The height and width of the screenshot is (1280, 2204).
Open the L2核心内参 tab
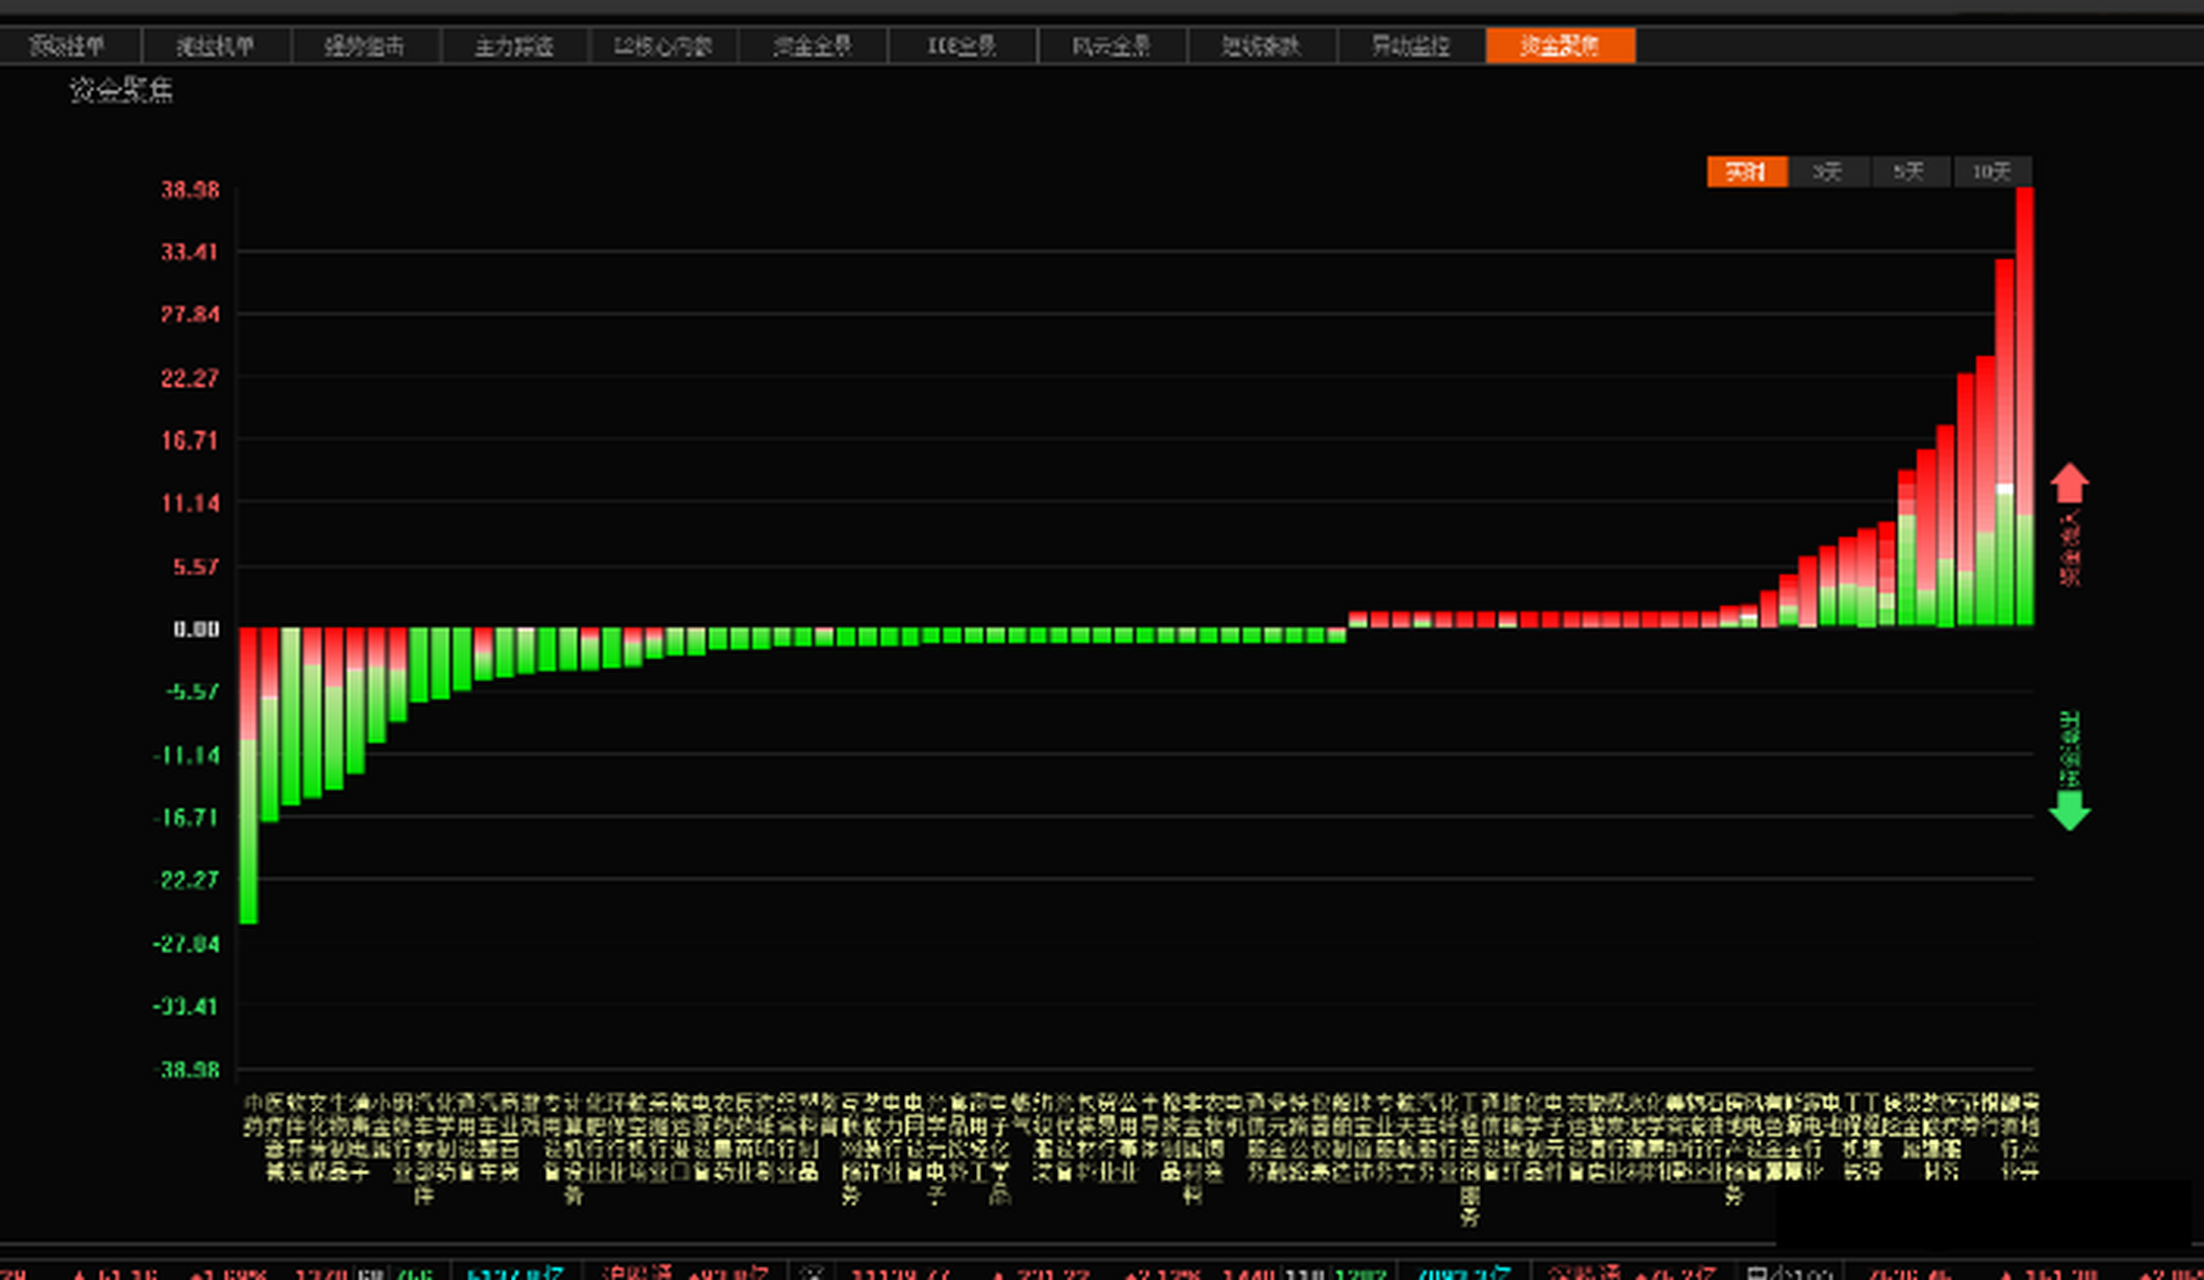(x=663, y=46)
